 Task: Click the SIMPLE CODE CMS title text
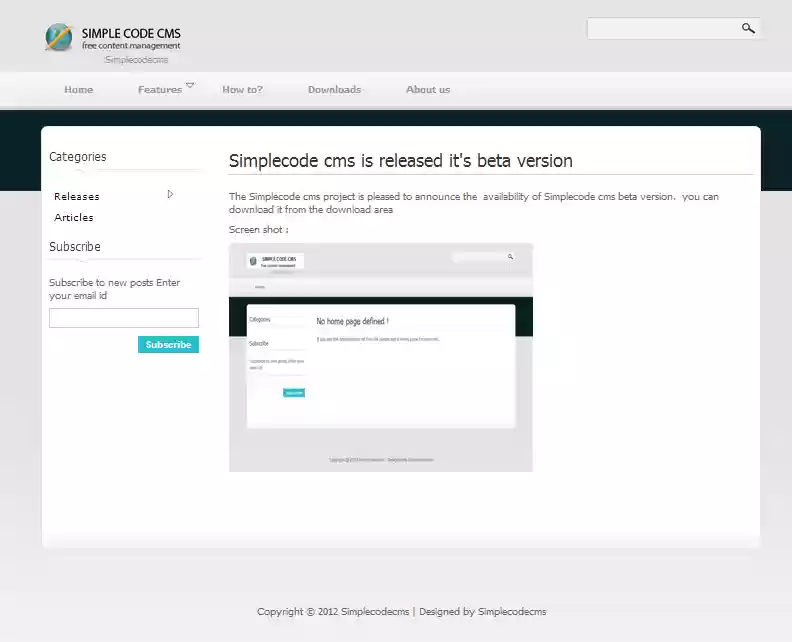pos(131,33)
